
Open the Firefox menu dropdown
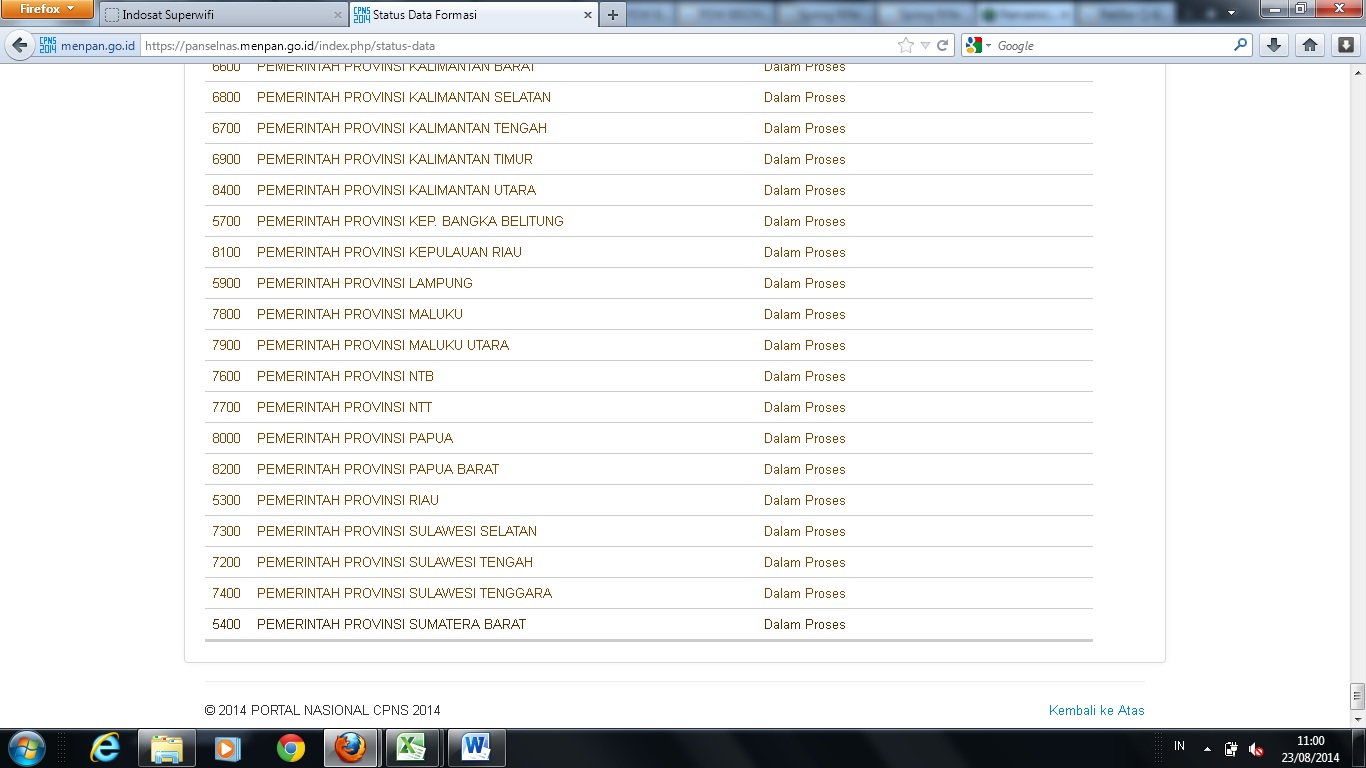point(47,10)
